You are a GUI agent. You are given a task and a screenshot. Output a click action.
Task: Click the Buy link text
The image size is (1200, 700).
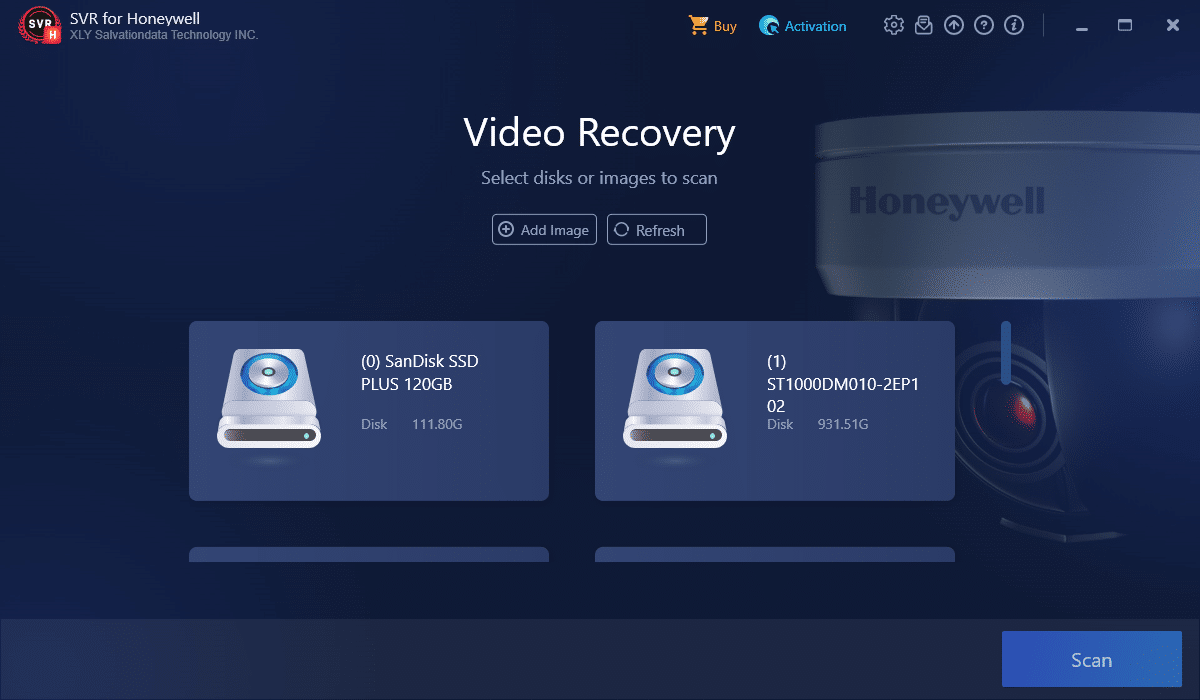point(725,27)
